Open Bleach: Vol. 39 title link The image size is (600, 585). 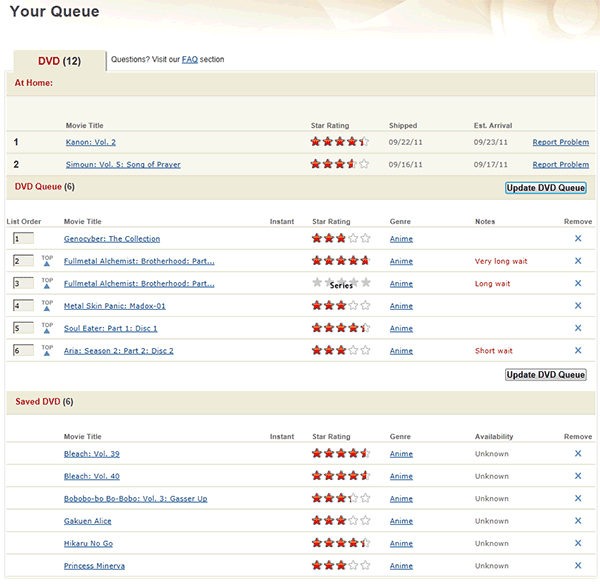coord(91,454)
